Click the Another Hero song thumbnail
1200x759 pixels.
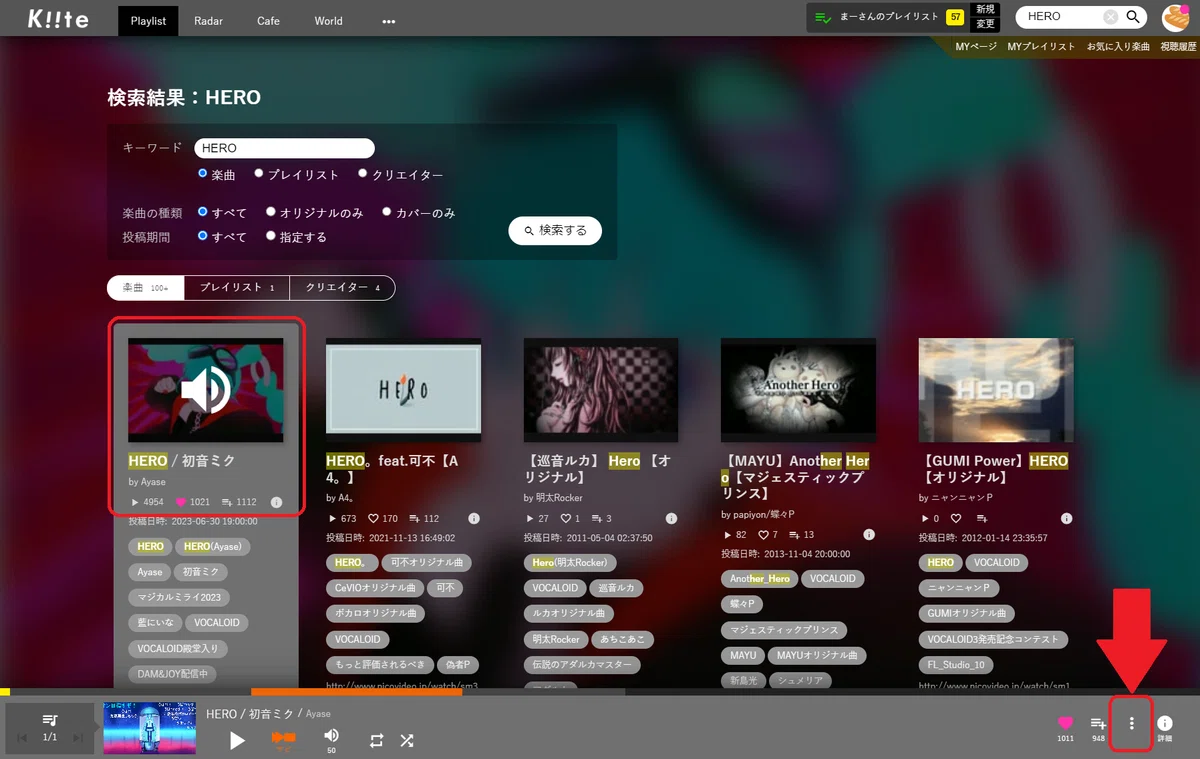pyautogui.click(x=798, y=390)
